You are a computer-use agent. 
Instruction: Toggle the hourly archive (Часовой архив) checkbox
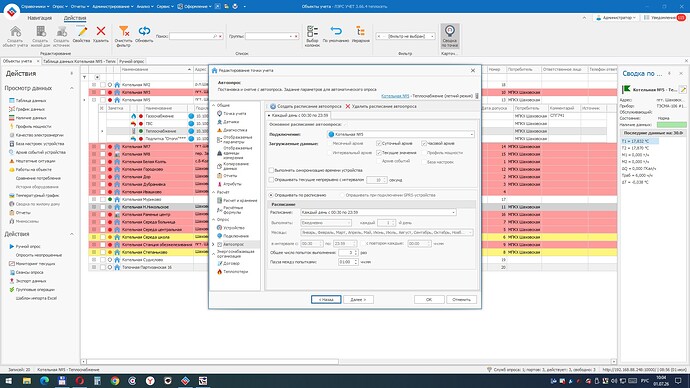pyautogui.click(x=424, y=143)
